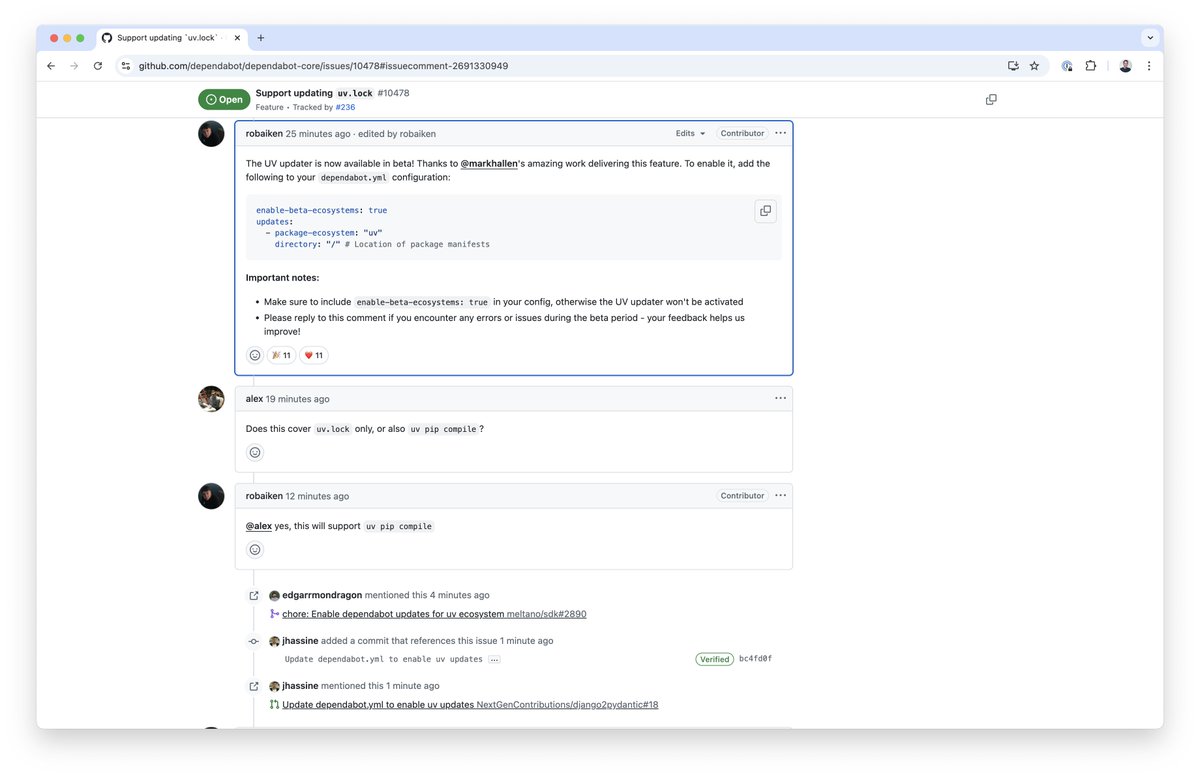This screenshot has width=1200, height=777.
Task: Click the green Open status badge
Action: [x=224, y=100]
